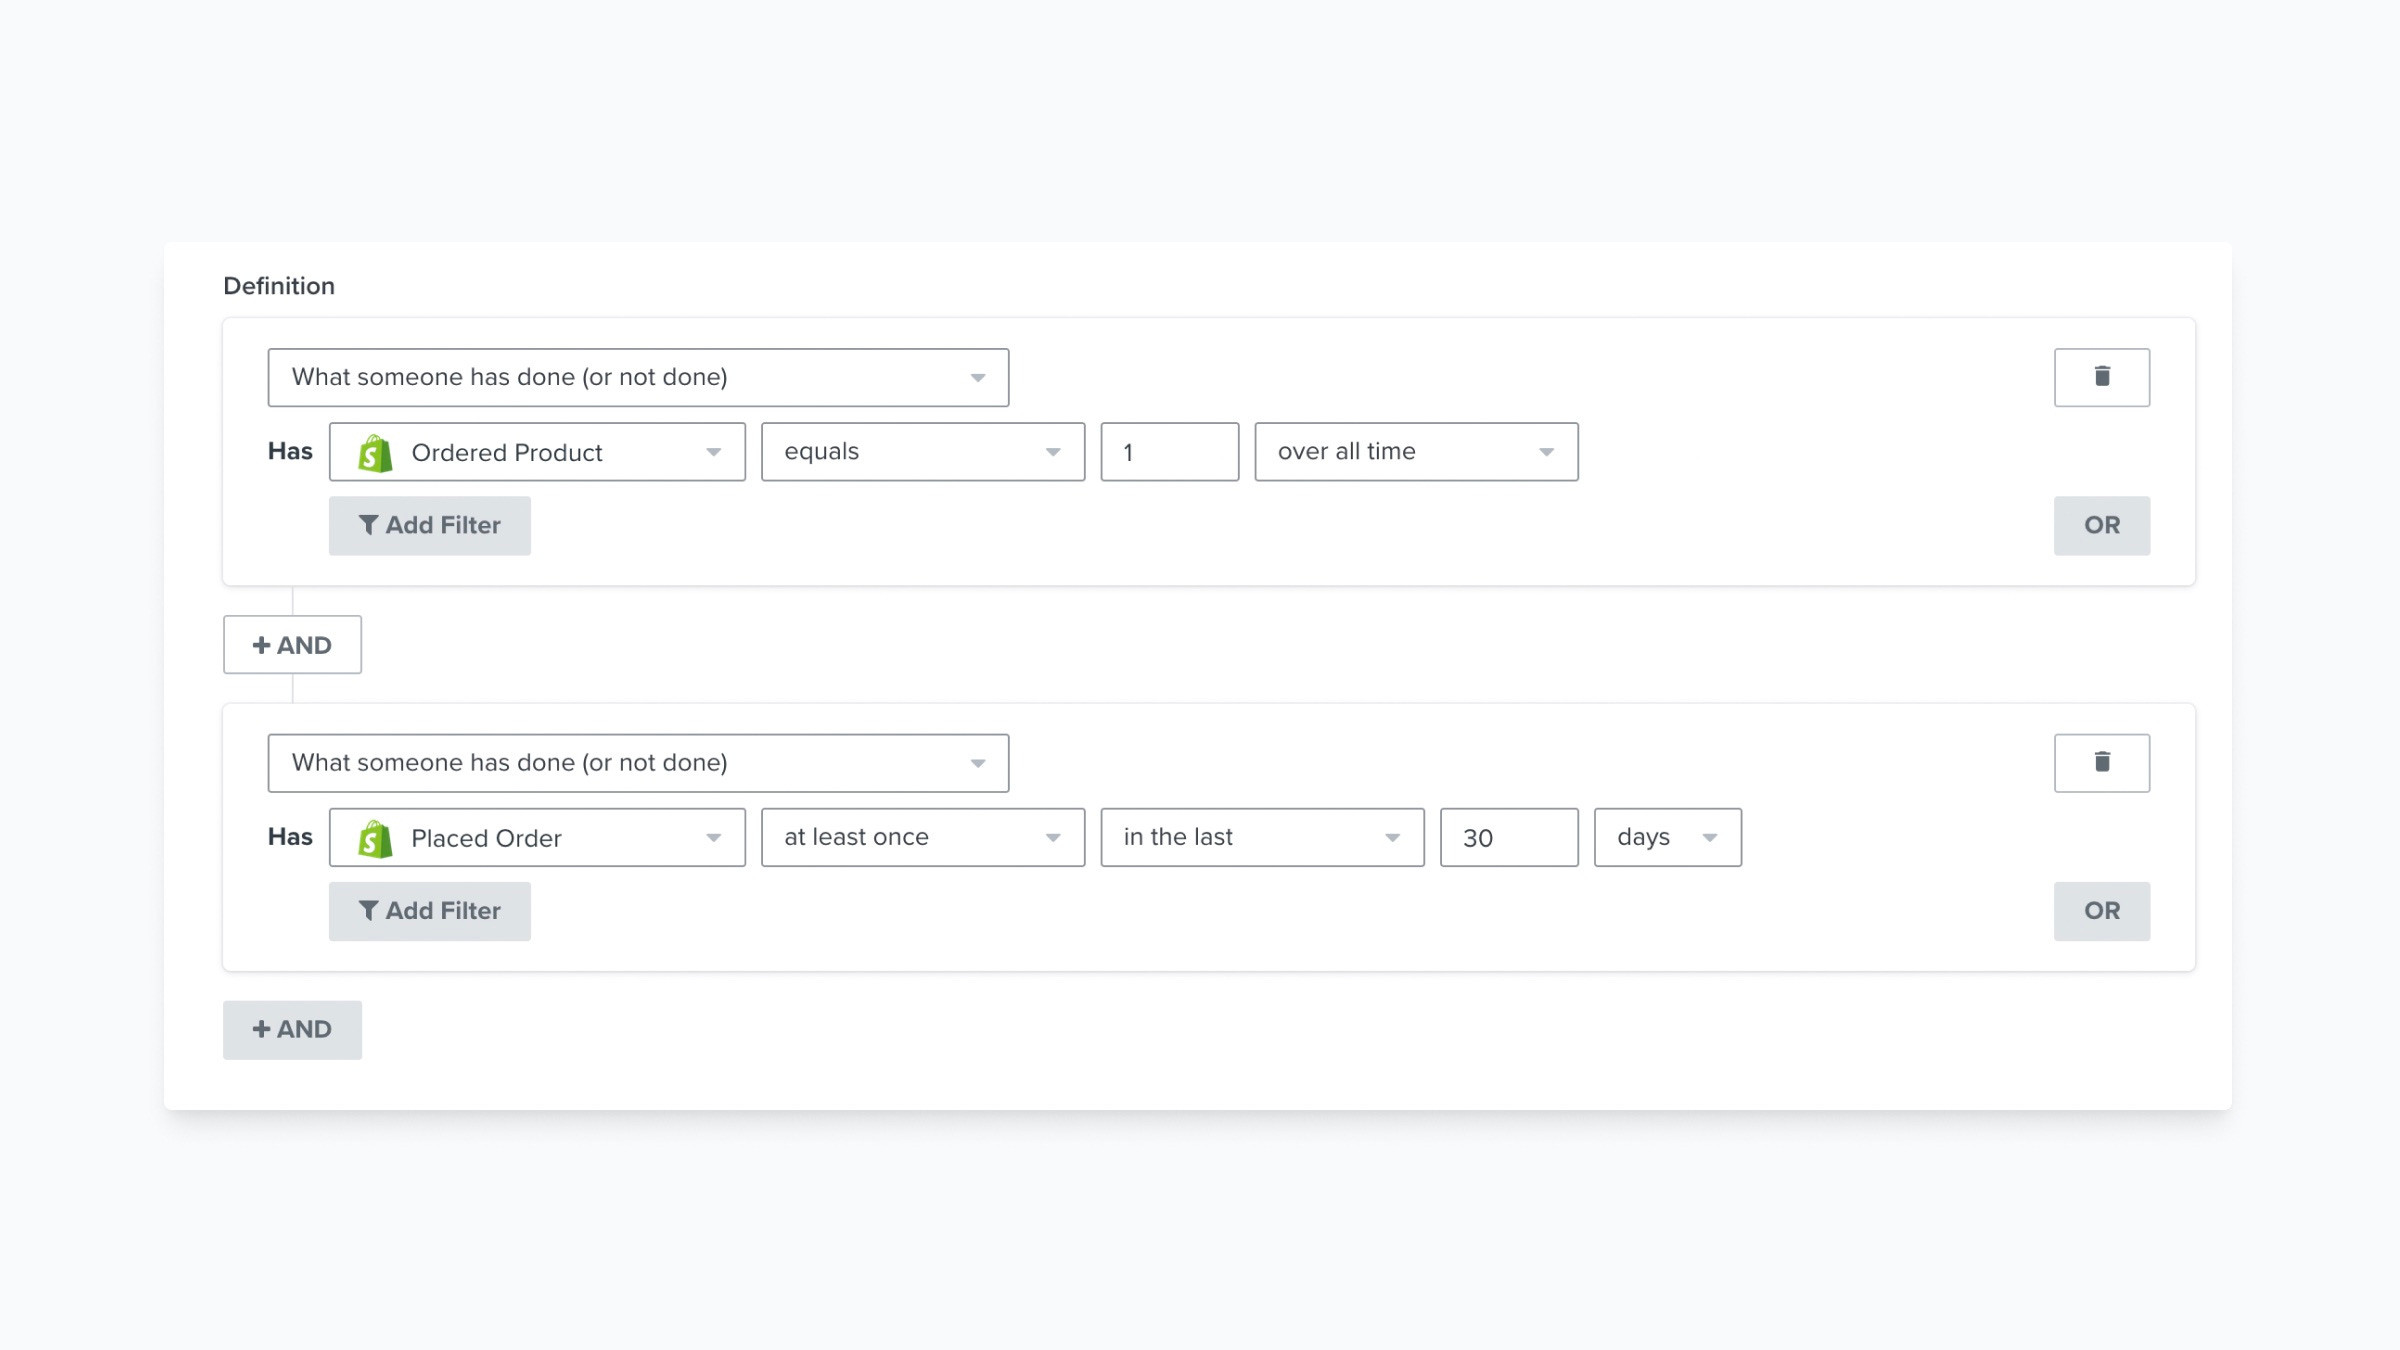Open the over all time dropdown
This screenshot has width=2400, height=1350.
[x=1416, y=452]
